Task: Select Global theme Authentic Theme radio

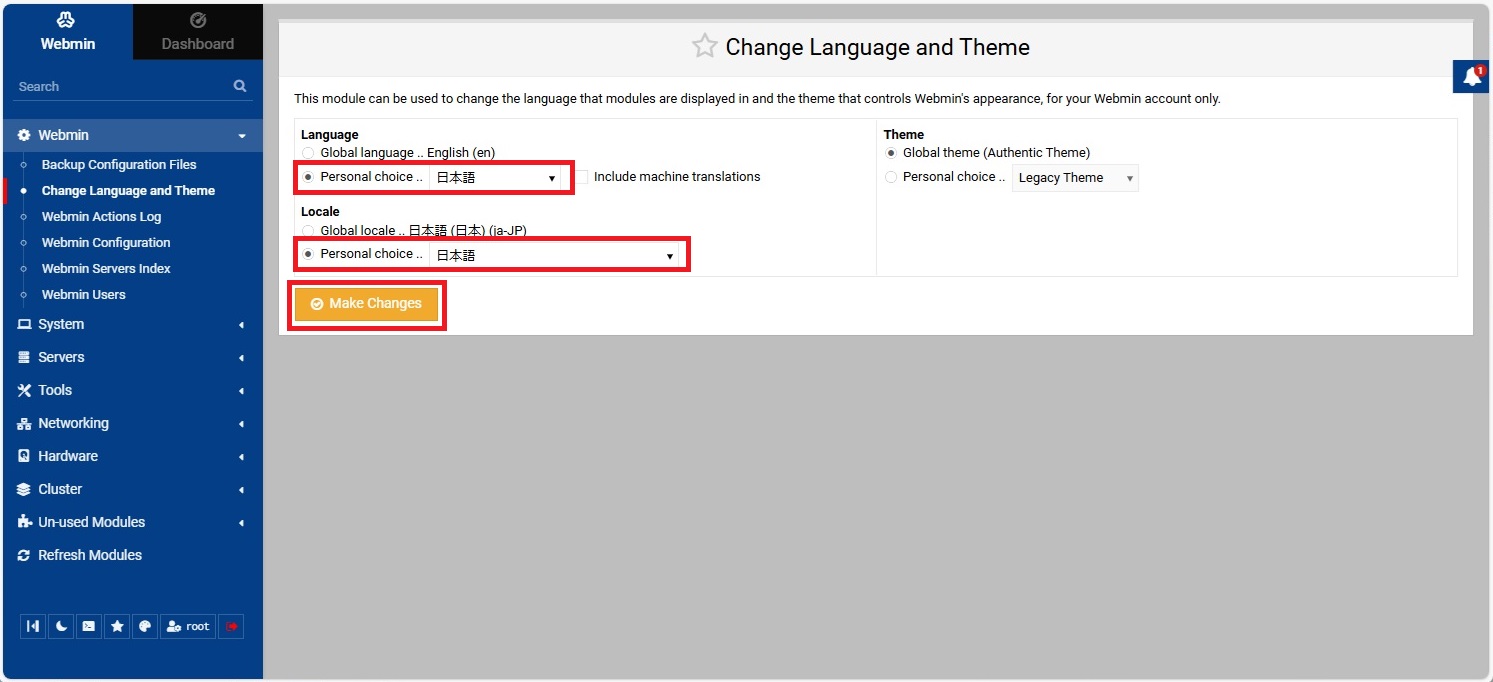Action: [x=891, y=153]
